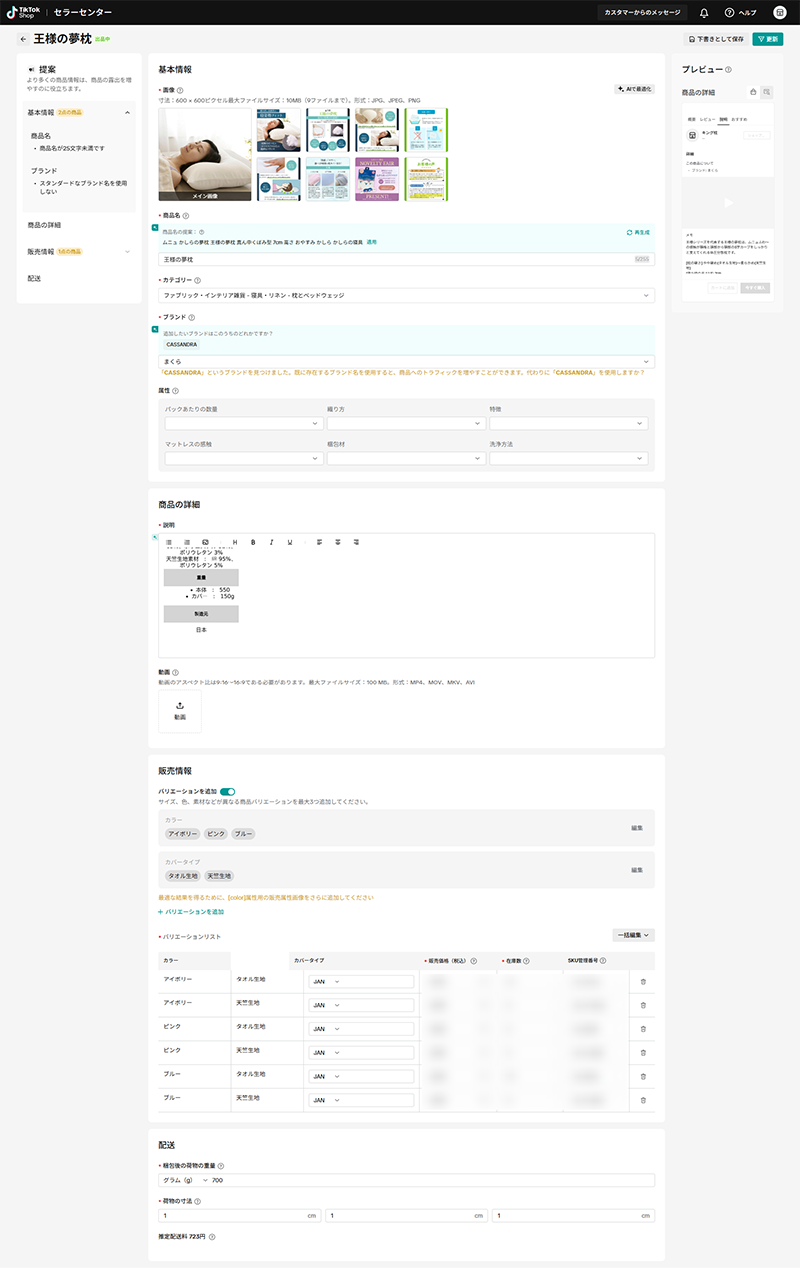Delete the アイボリー 天竺生地 variation row
800x1269 pixels.
tap(643, 1005)
